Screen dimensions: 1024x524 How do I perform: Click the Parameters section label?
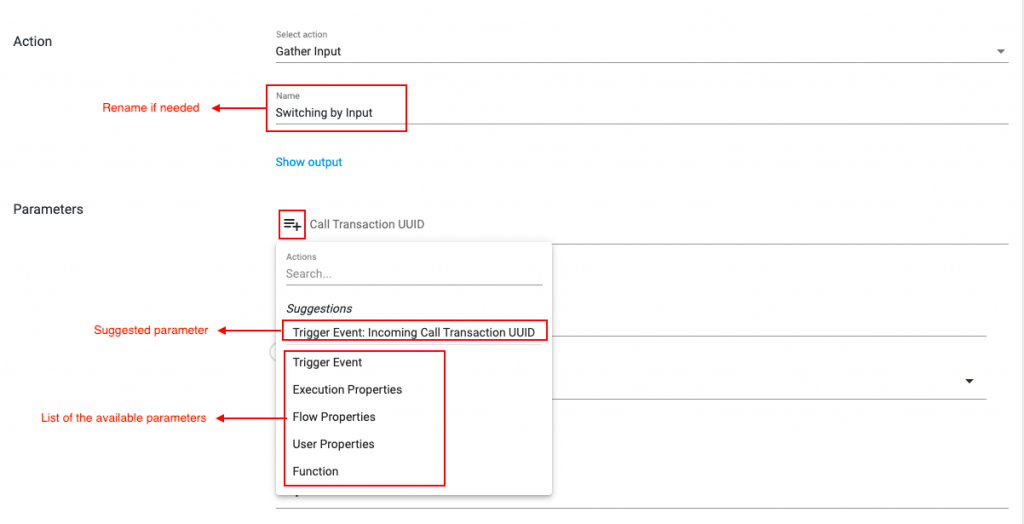coord(48,210)
